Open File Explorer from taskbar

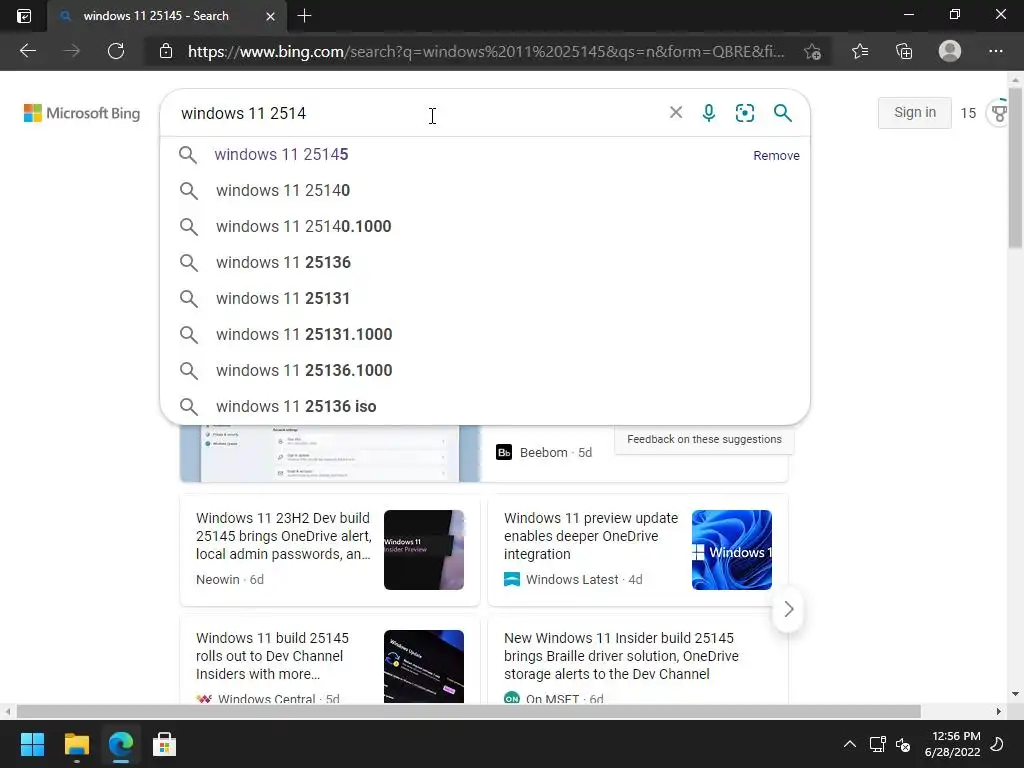tap(77, 744)
